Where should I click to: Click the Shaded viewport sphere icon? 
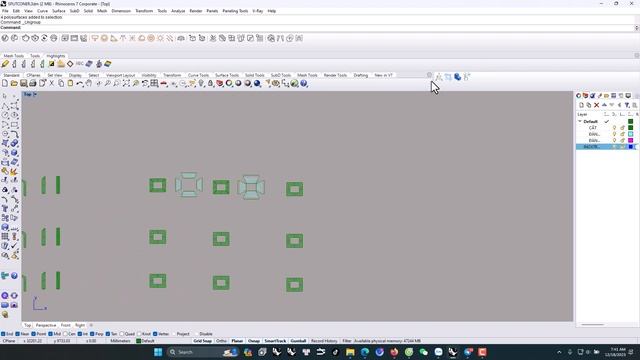(238, 83)
